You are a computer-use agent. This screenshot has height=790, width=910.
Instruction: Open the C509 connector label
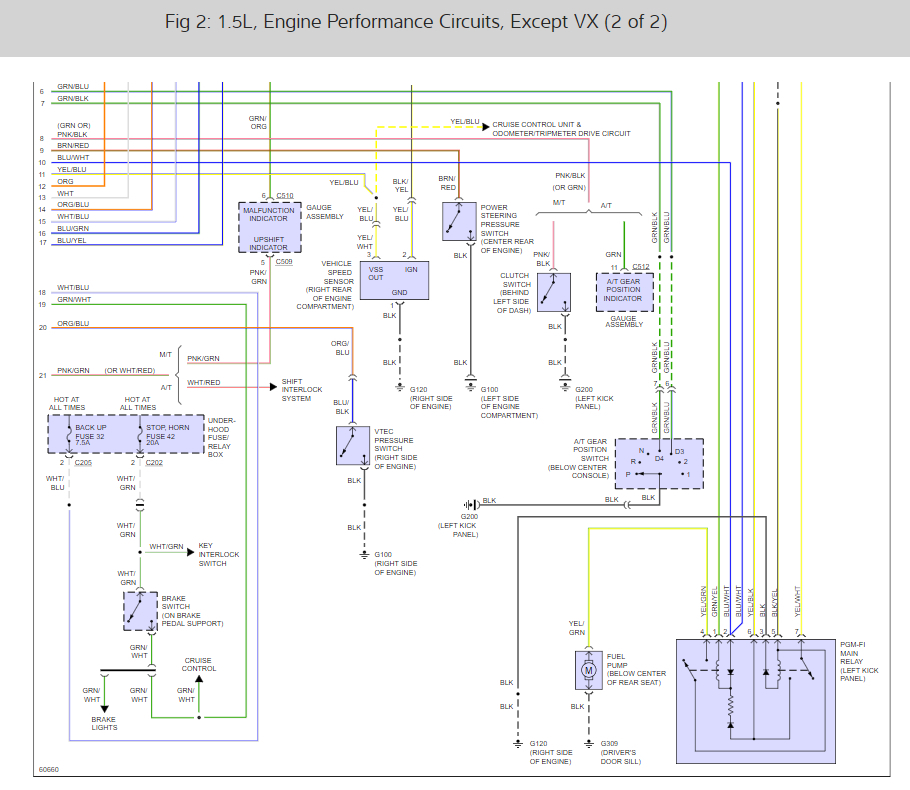[284, 262]
